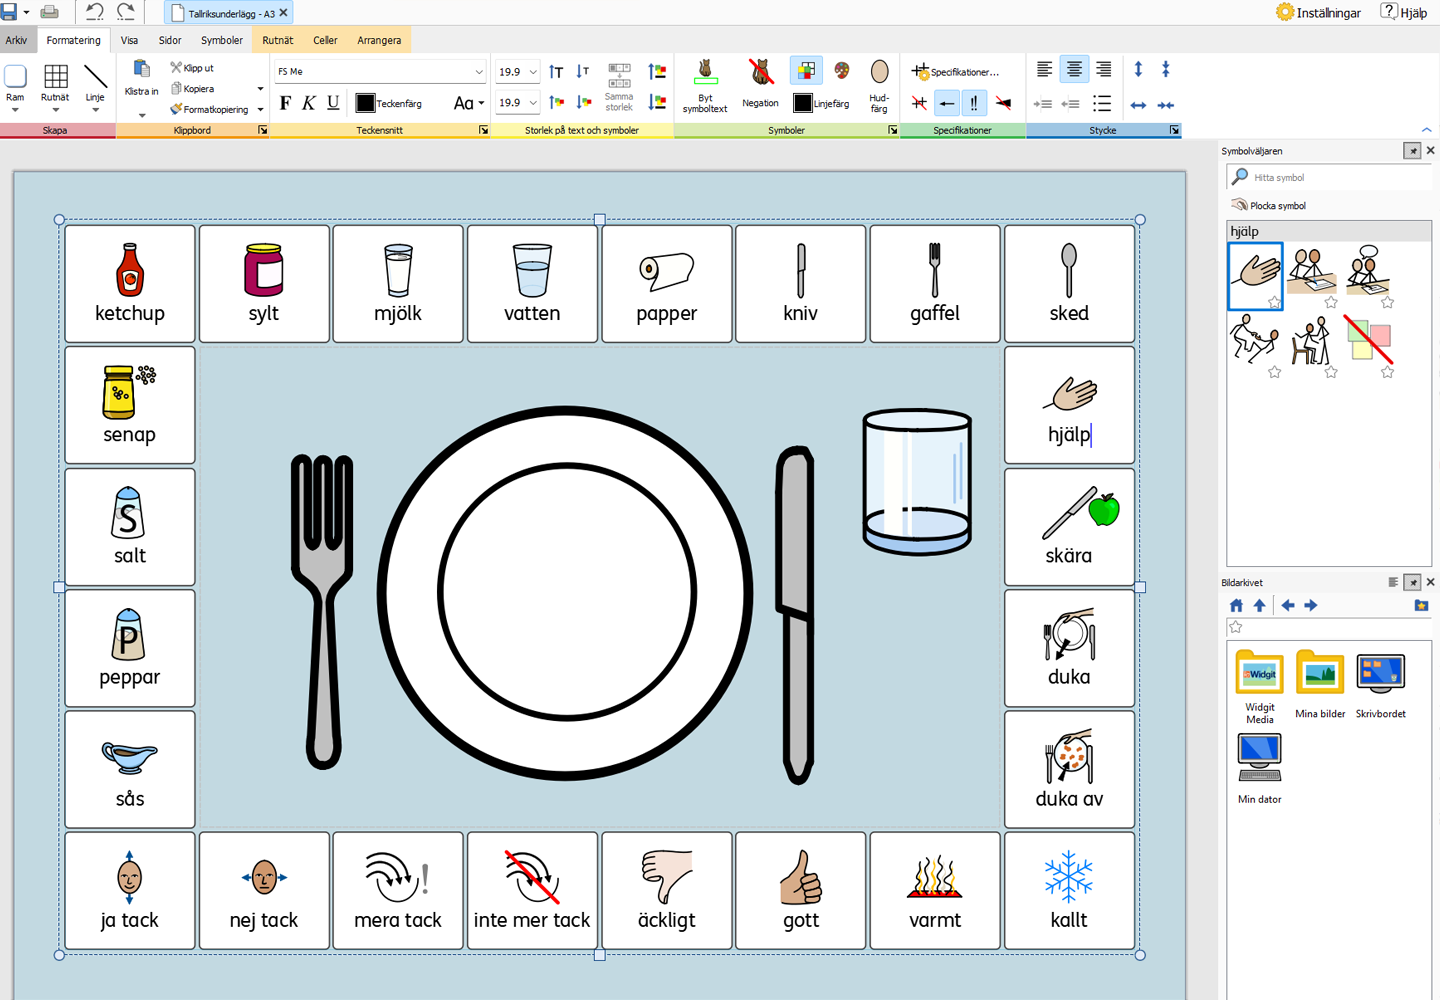Click the Hitta symbol search field

(x=1330, y=177)
